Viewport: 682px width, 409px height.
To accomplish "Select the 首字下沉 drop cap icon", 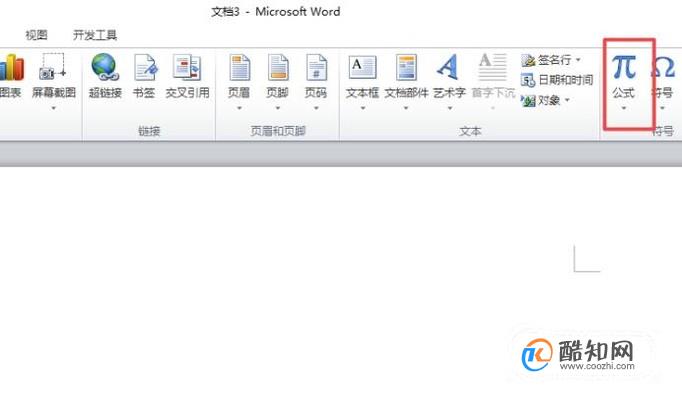I will 493,67.
